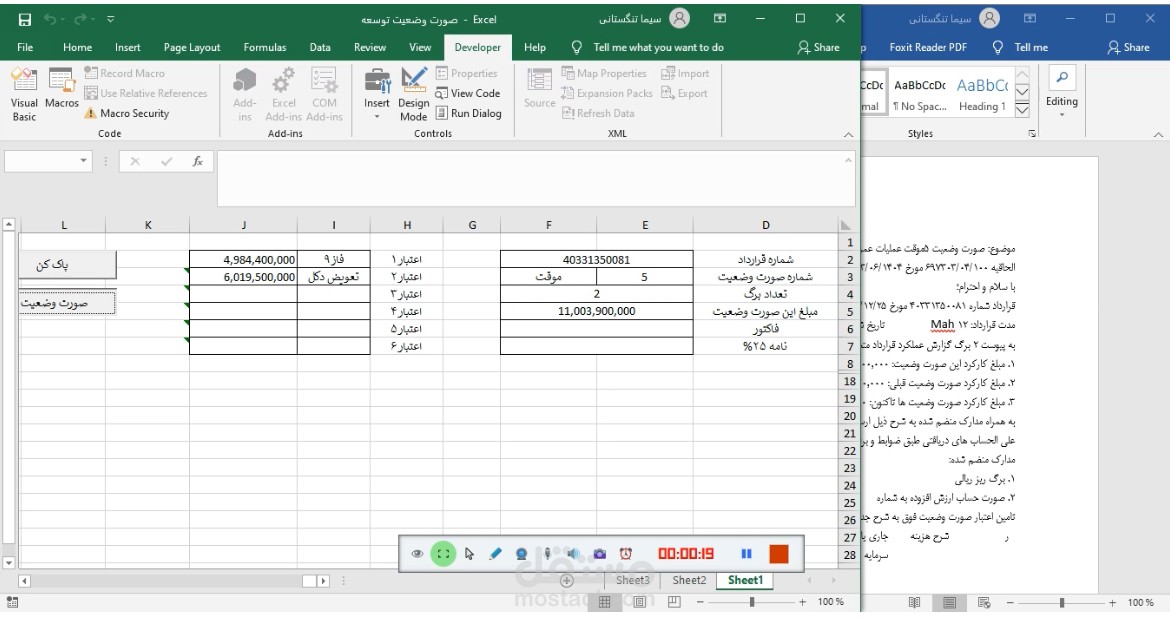Open the Editing dropdown in Word window
1170x623 pixels.
pos(1061,93)
